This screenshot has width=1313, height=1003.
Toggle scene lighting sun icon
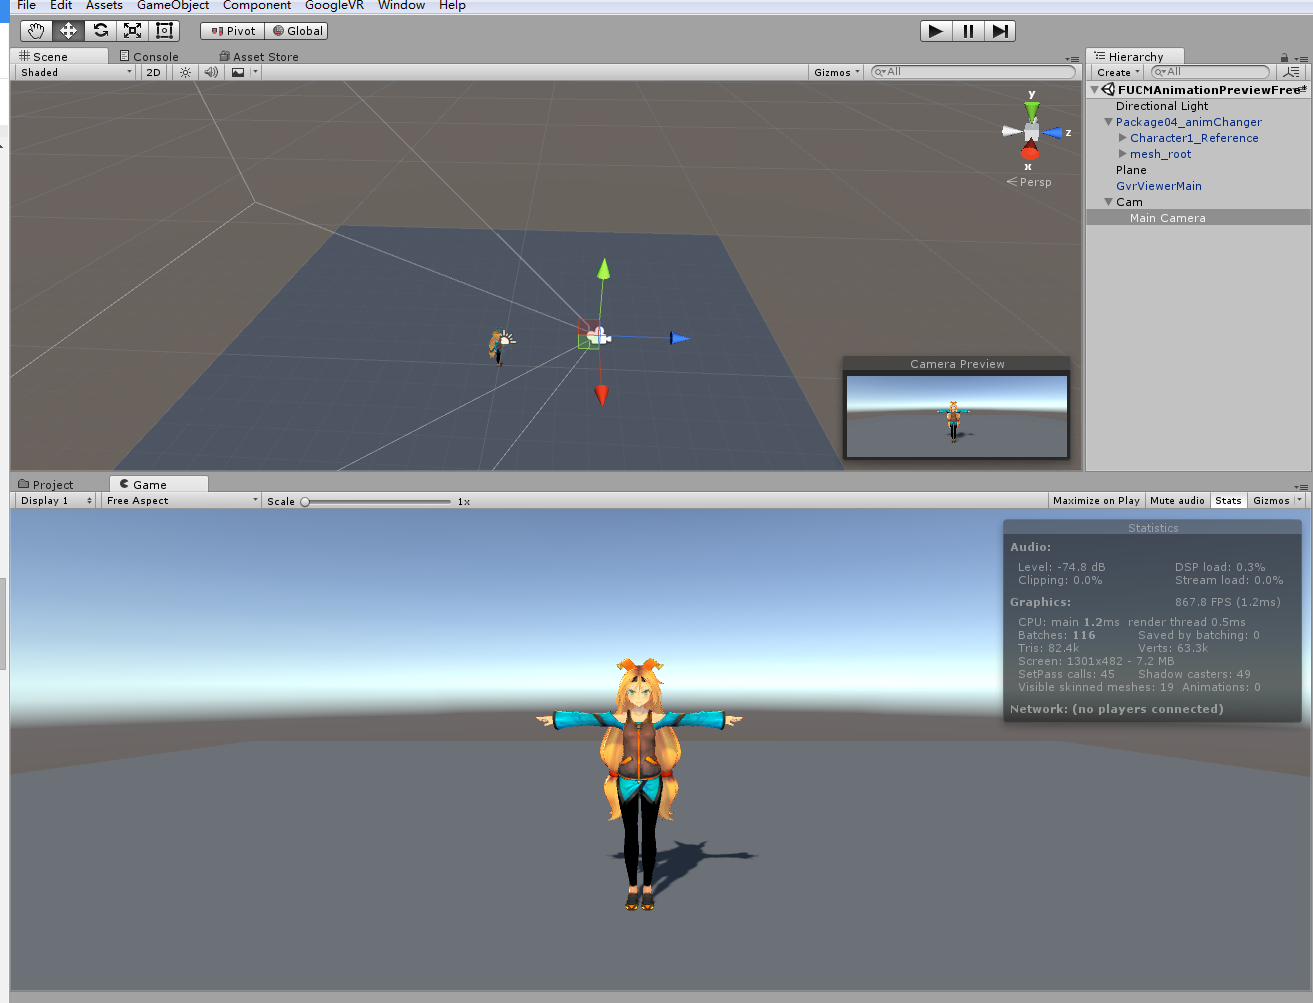(x=185, y=72)
